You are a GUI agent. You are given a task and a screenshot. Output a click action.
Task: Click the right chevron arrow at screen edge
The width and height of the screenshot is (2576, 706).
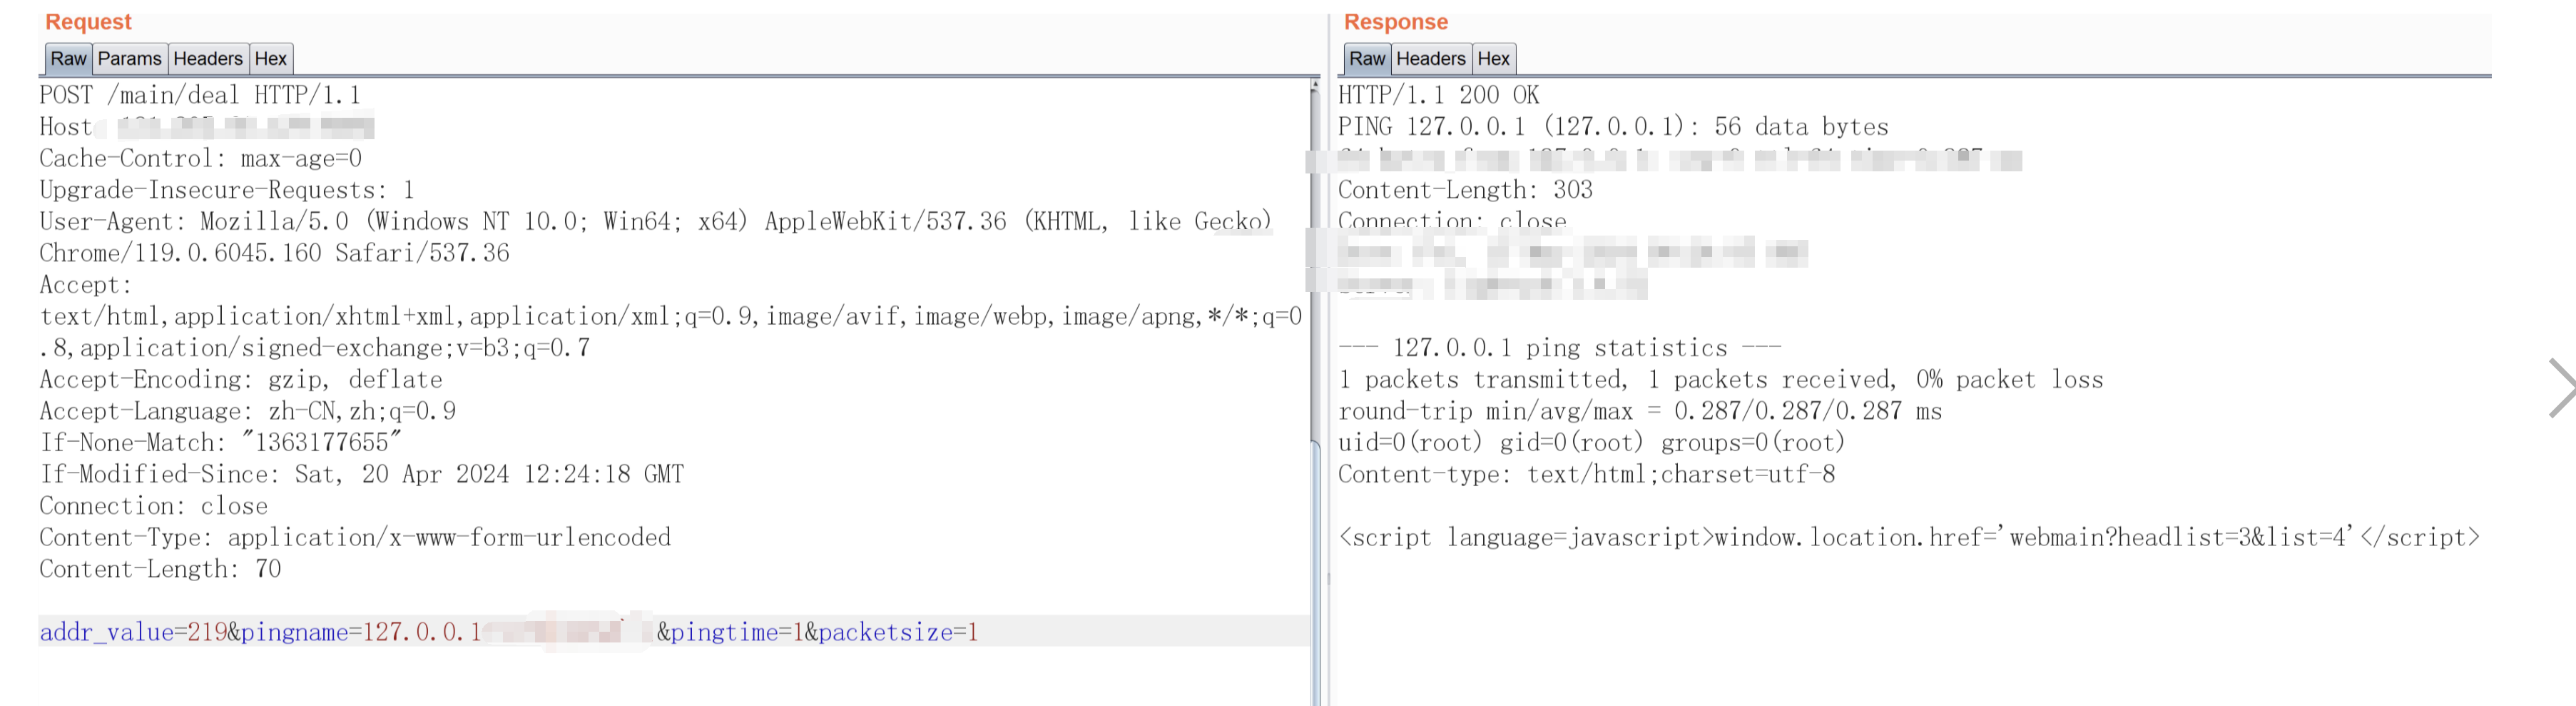point(2561,388)
